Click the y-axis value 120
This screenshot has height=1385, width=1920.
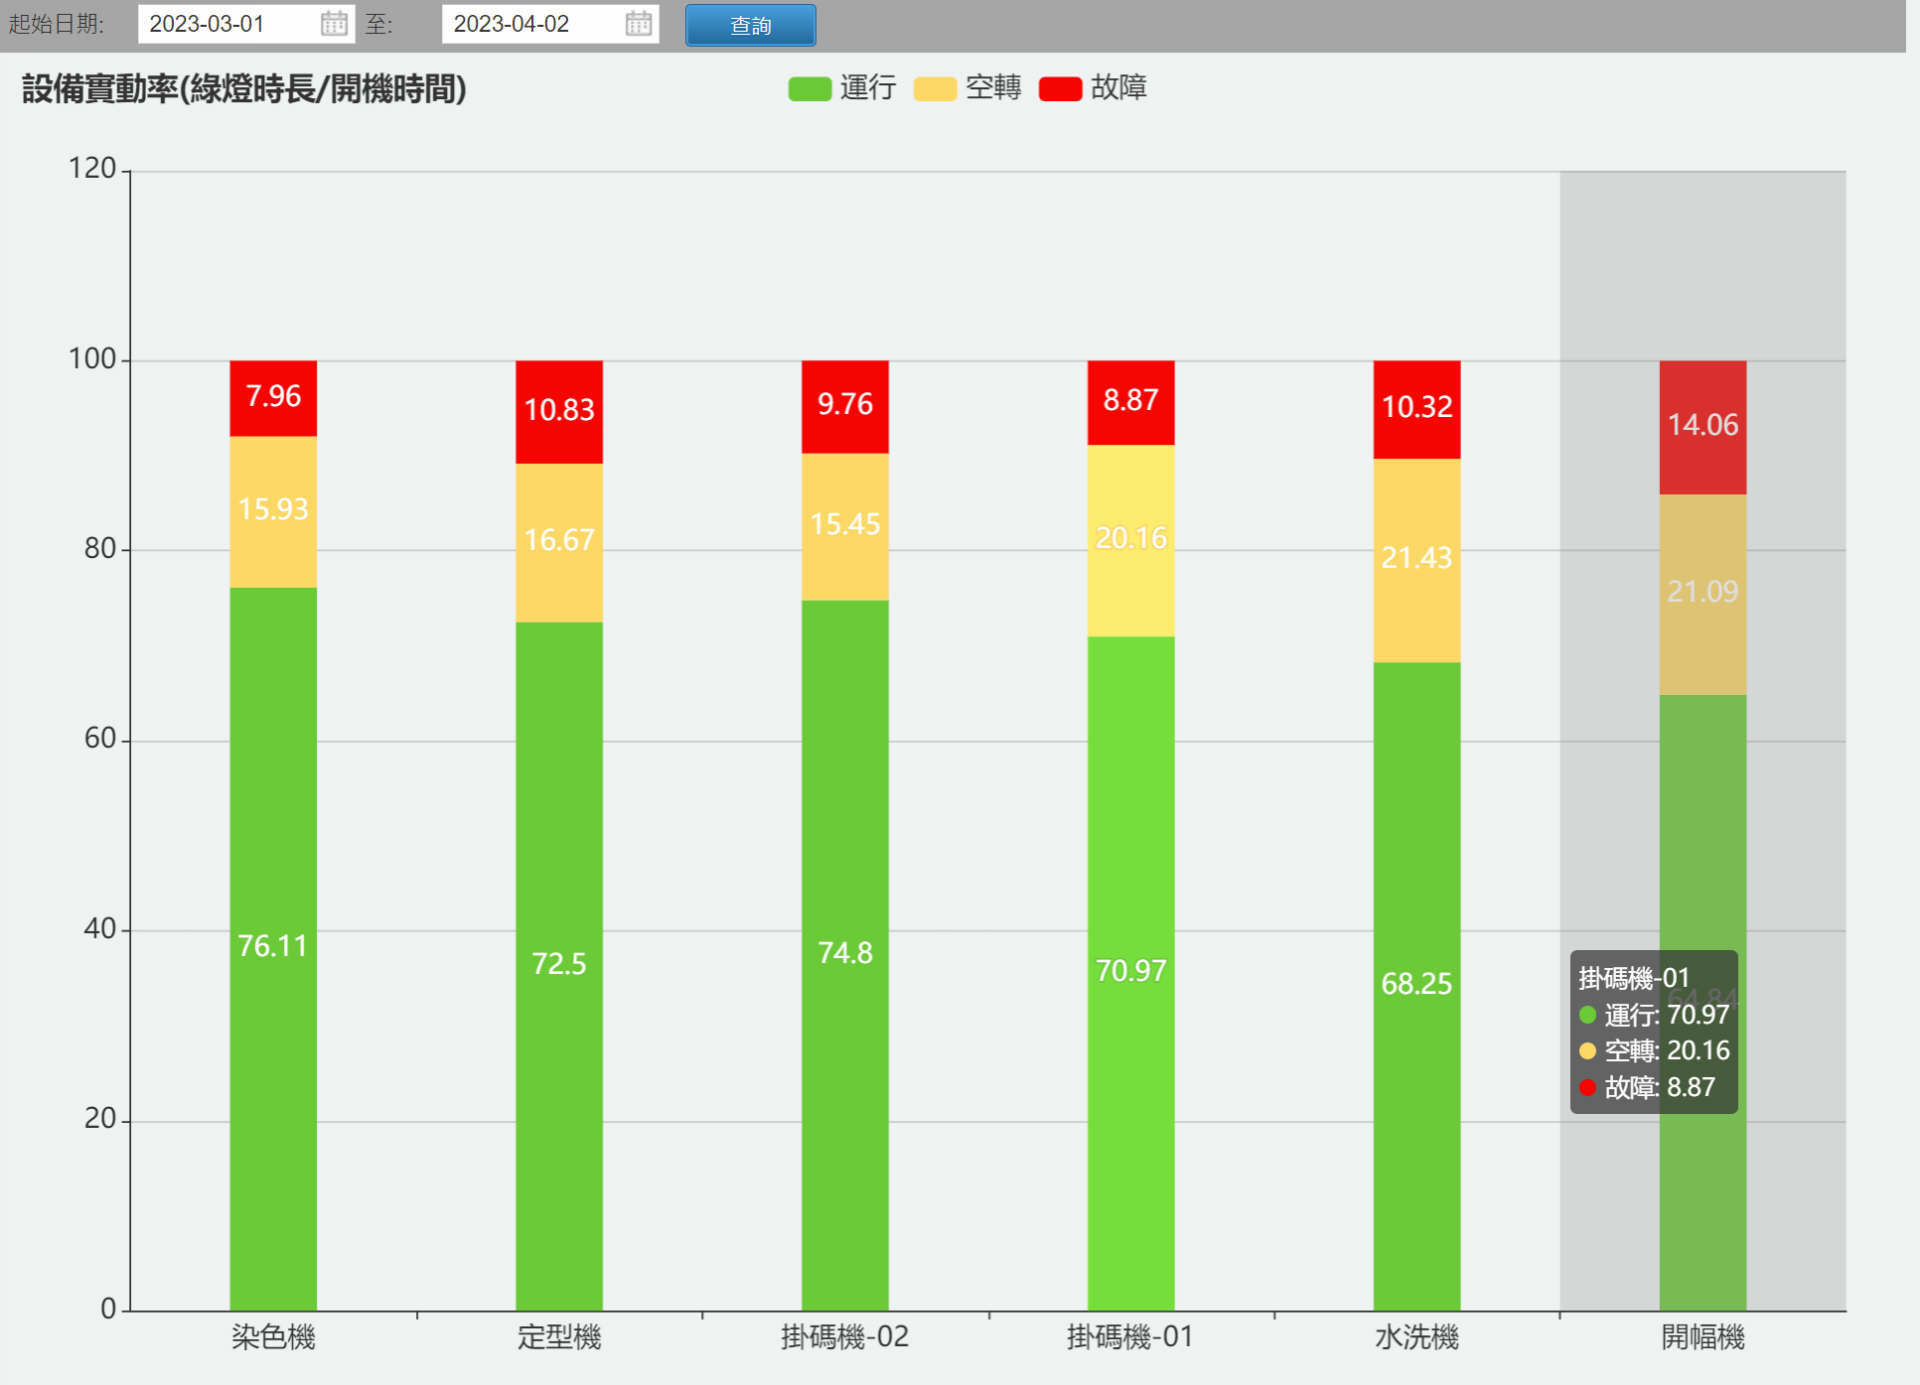92,168
